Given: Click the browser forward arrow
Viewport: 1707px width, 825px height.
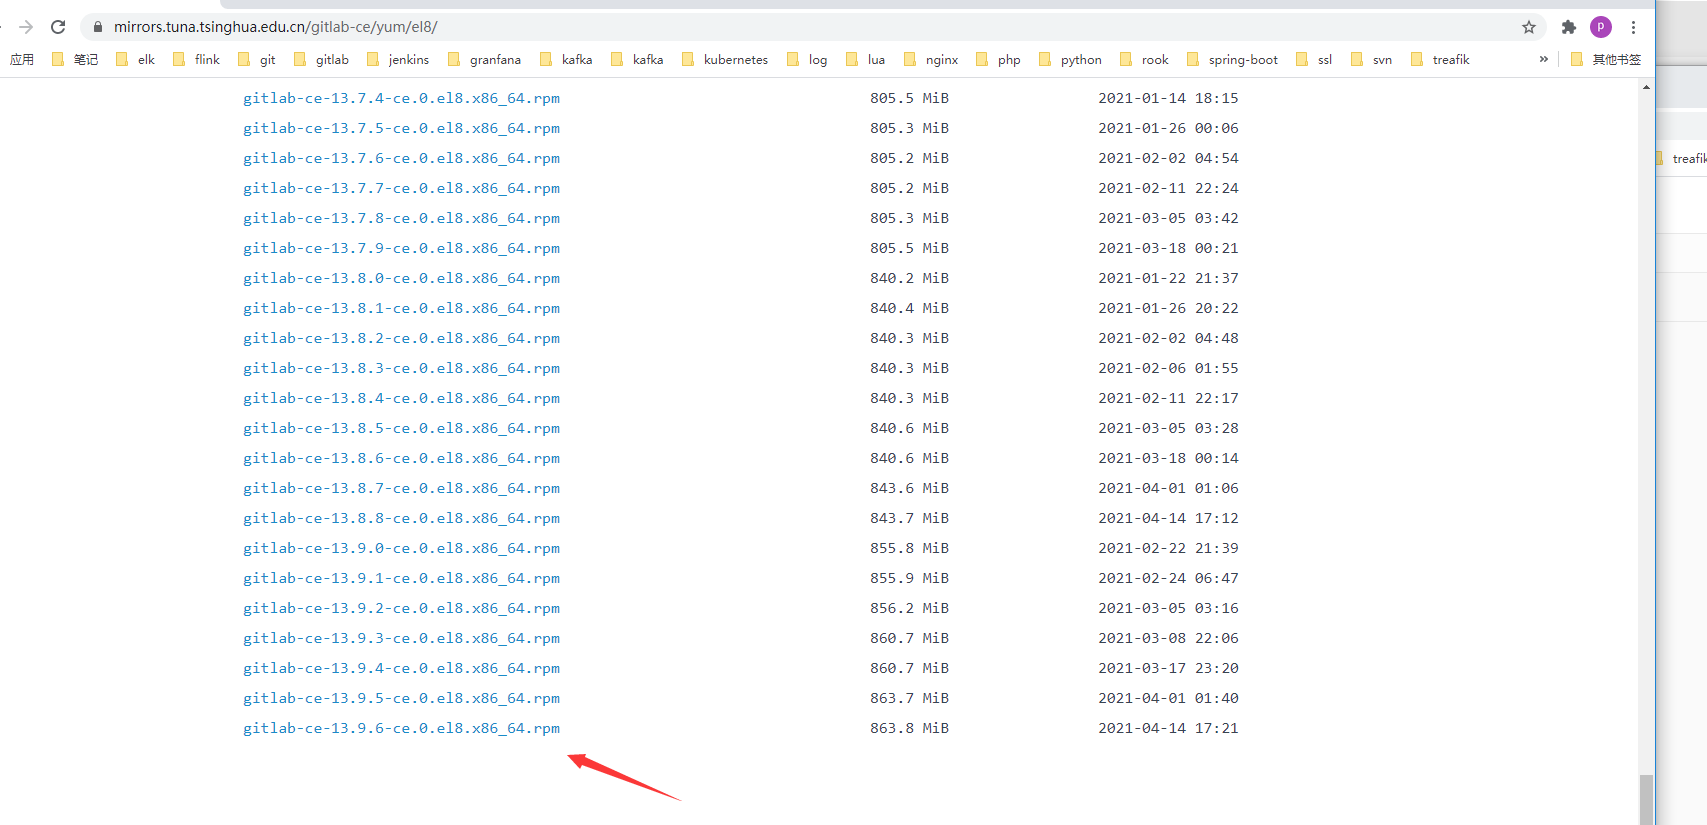Looking at the screenshot, I should coord(26,27).
